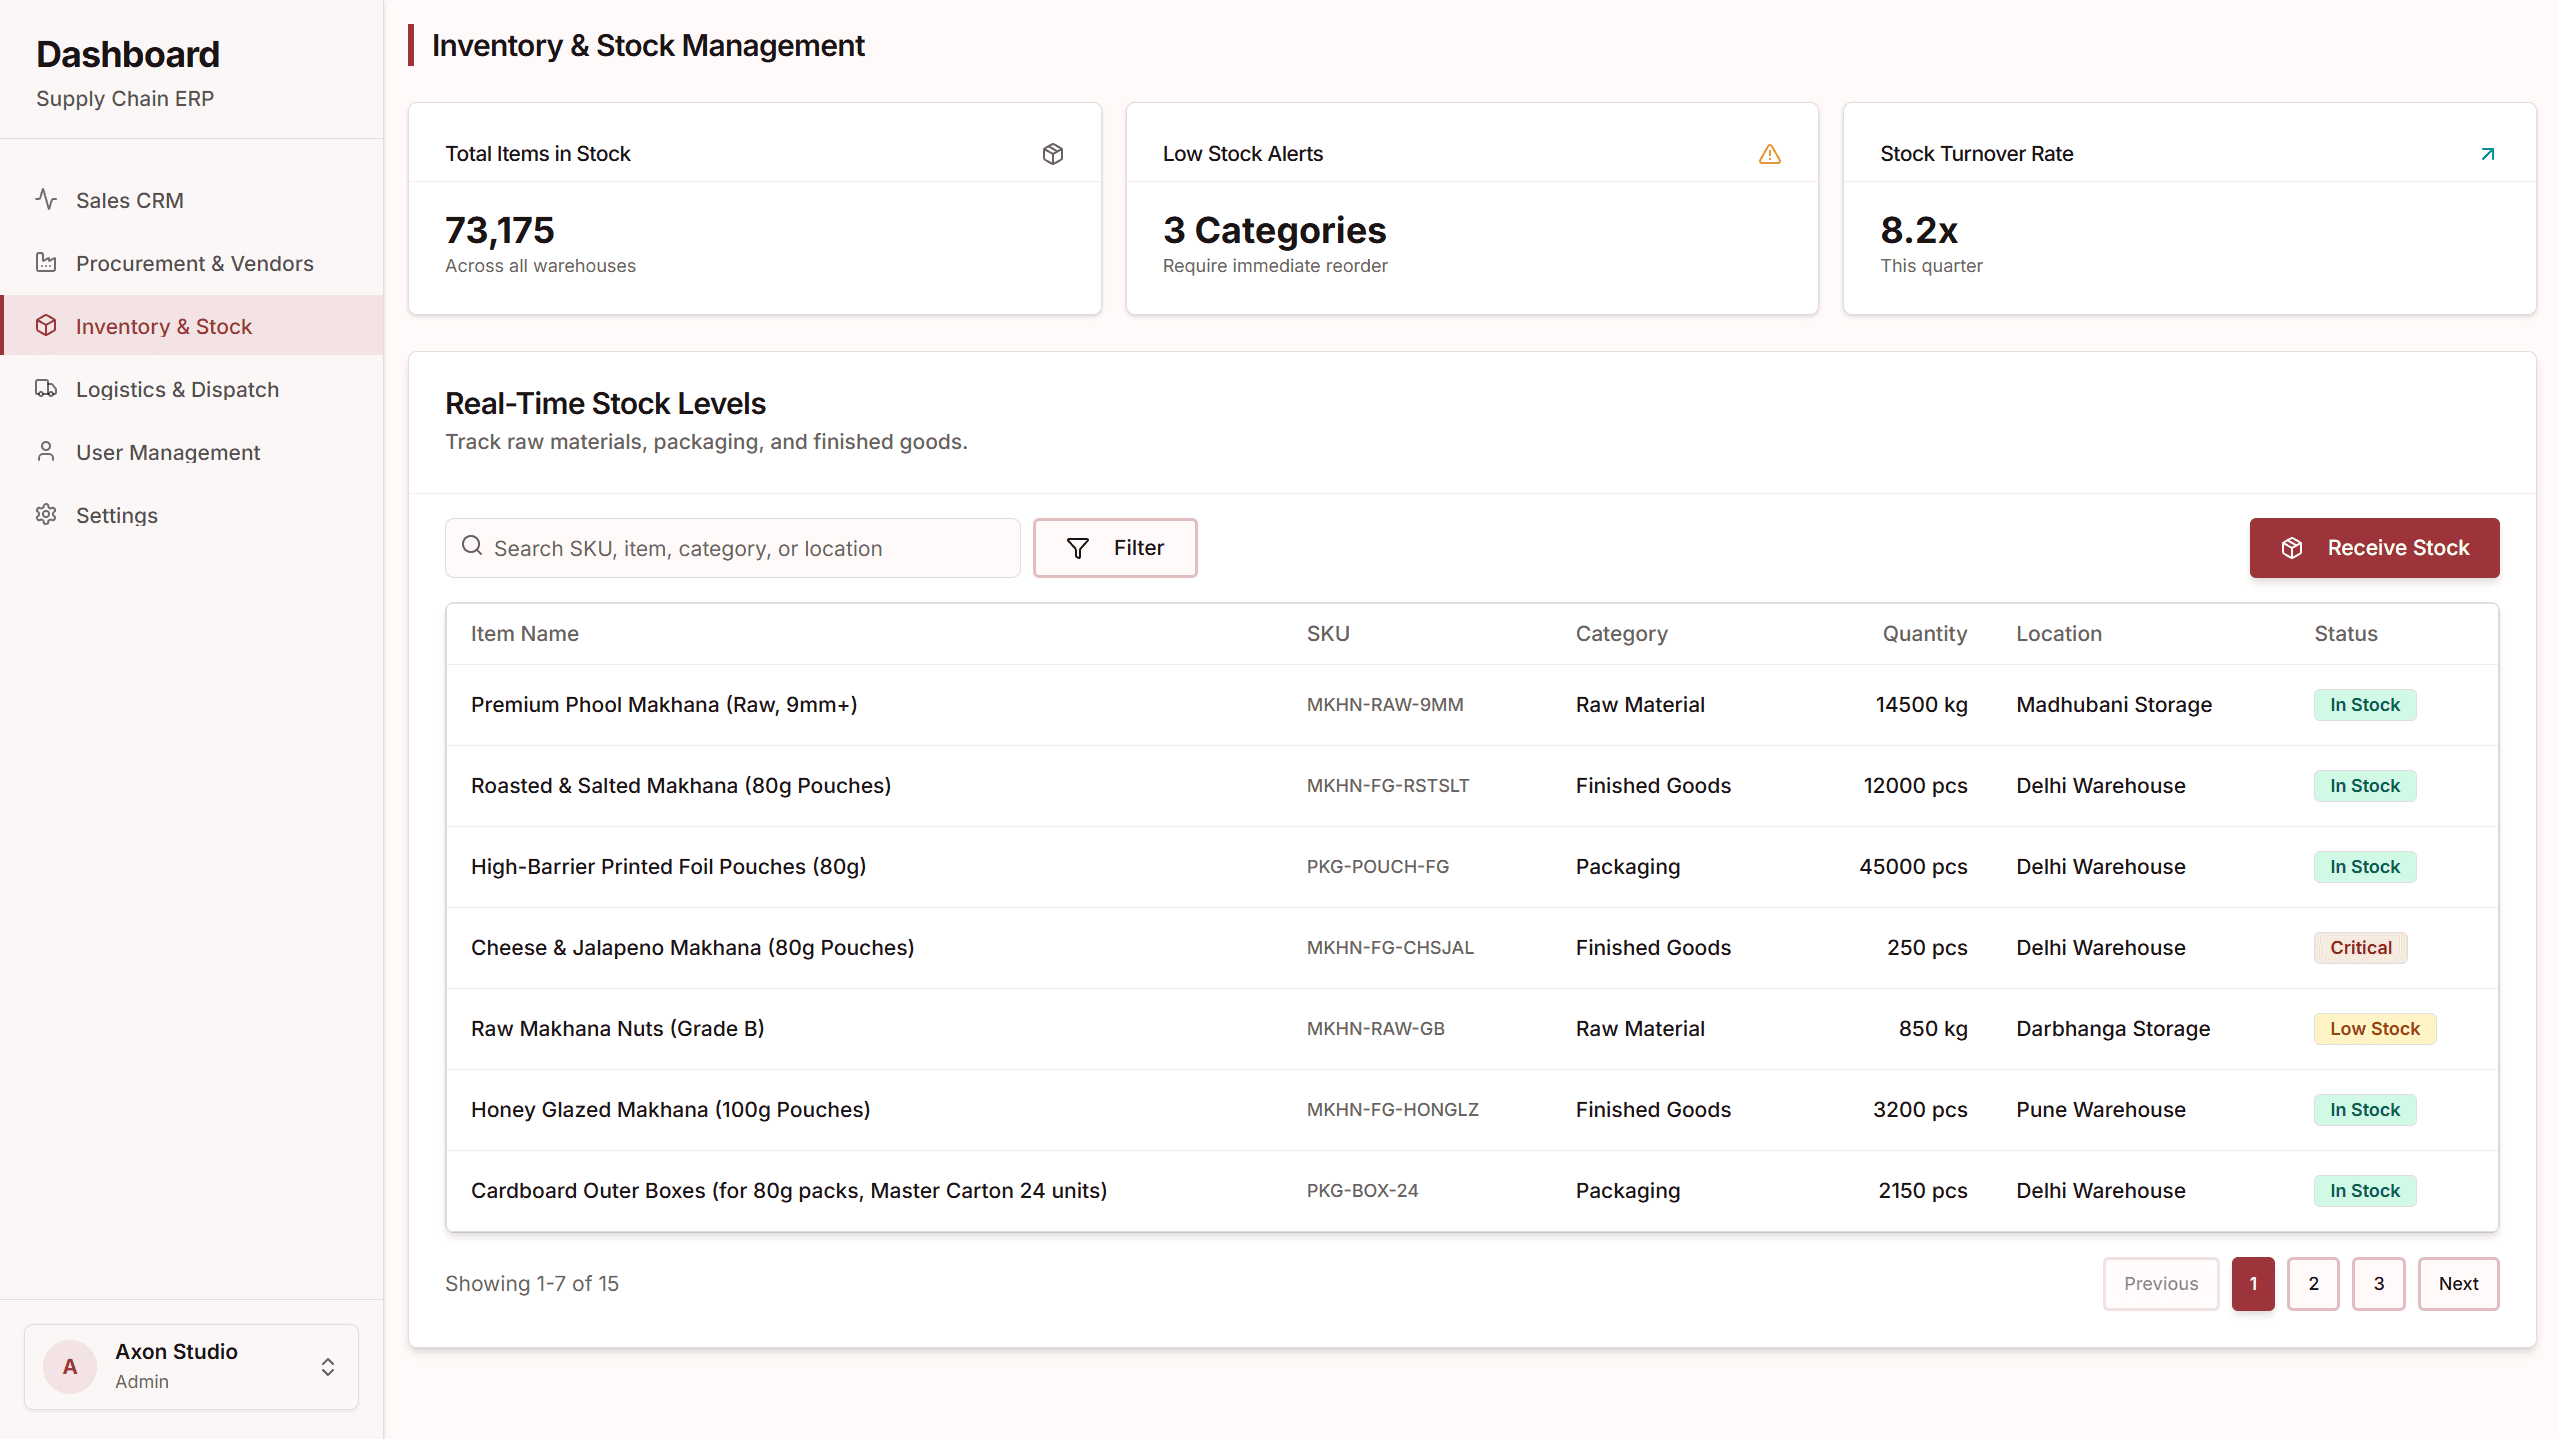Click the 14500 kg quantity value
The image size is (2559, 1439).
click(1921, 705)
